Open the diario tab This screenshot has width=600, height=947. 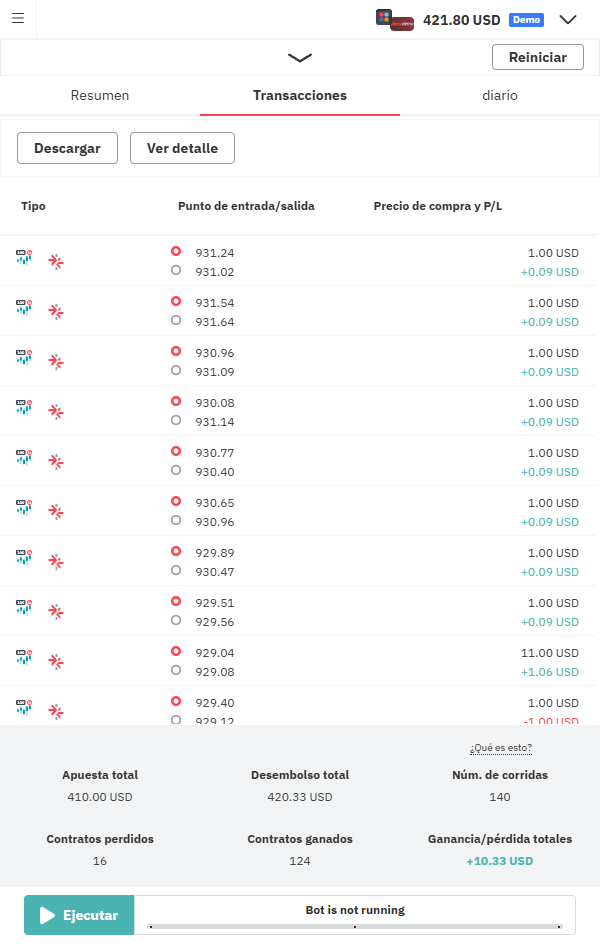[500, 95]
